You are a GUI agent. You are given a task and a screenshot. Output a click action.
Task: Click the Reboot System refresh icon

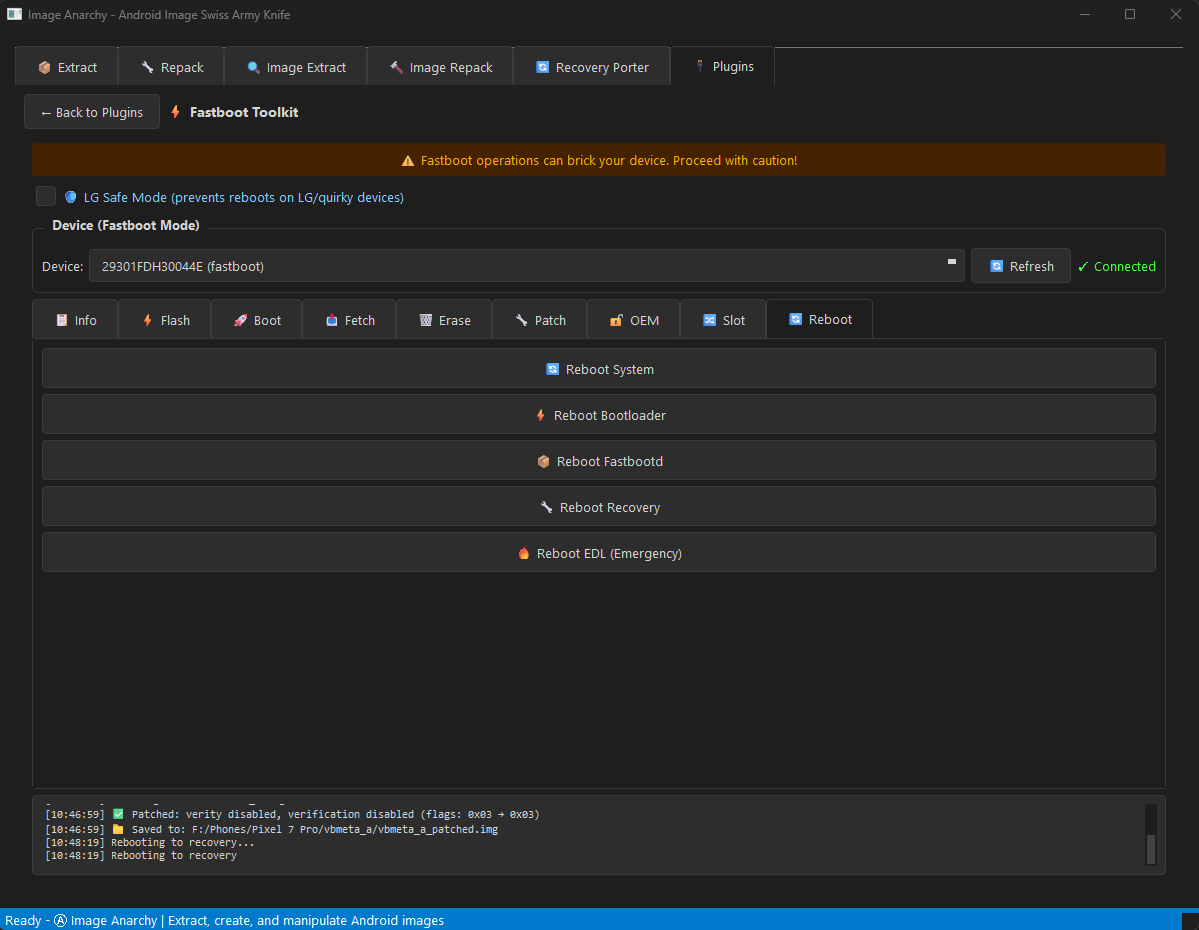click(552, 369)
